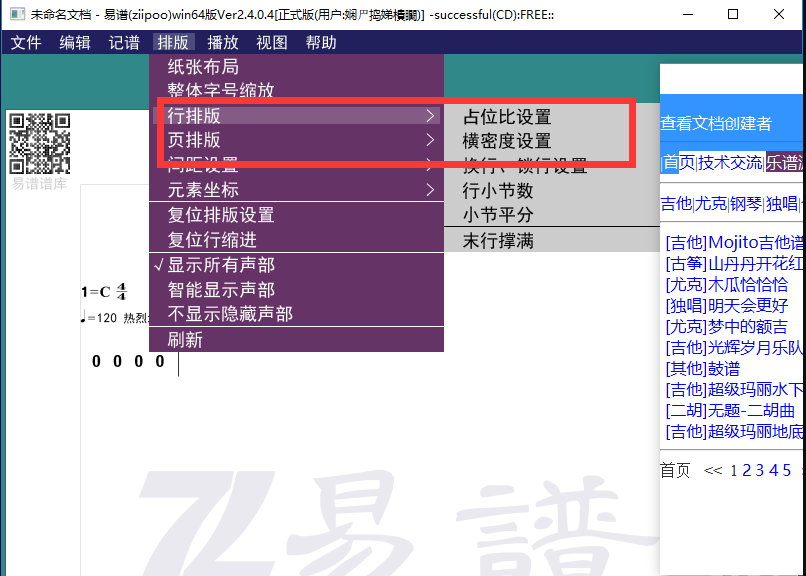
Task: Go to page 2 of the score list
Action: pyautogui.click(x=746, y=470)
